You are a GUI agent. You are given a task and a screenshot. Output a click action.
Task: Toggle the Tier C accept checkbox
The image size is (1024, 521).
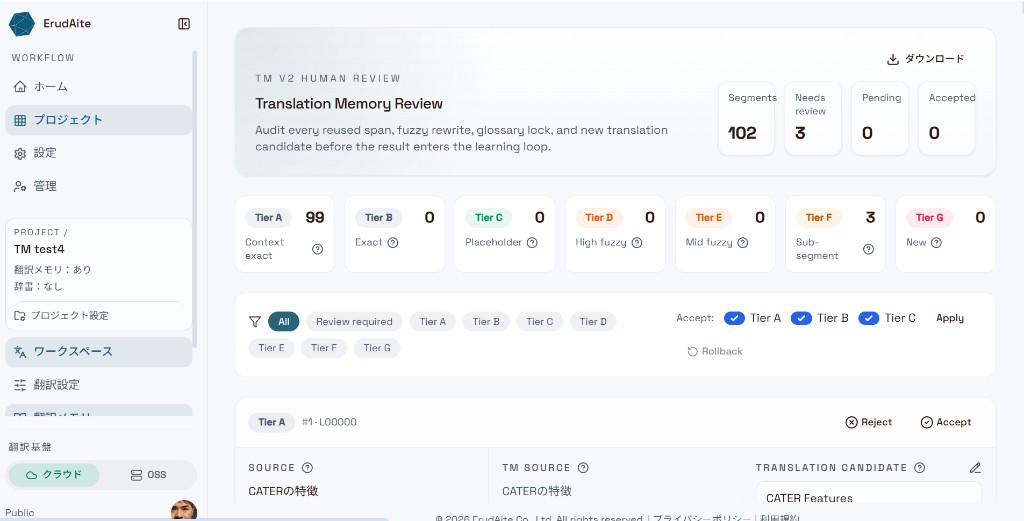(869, 318)
